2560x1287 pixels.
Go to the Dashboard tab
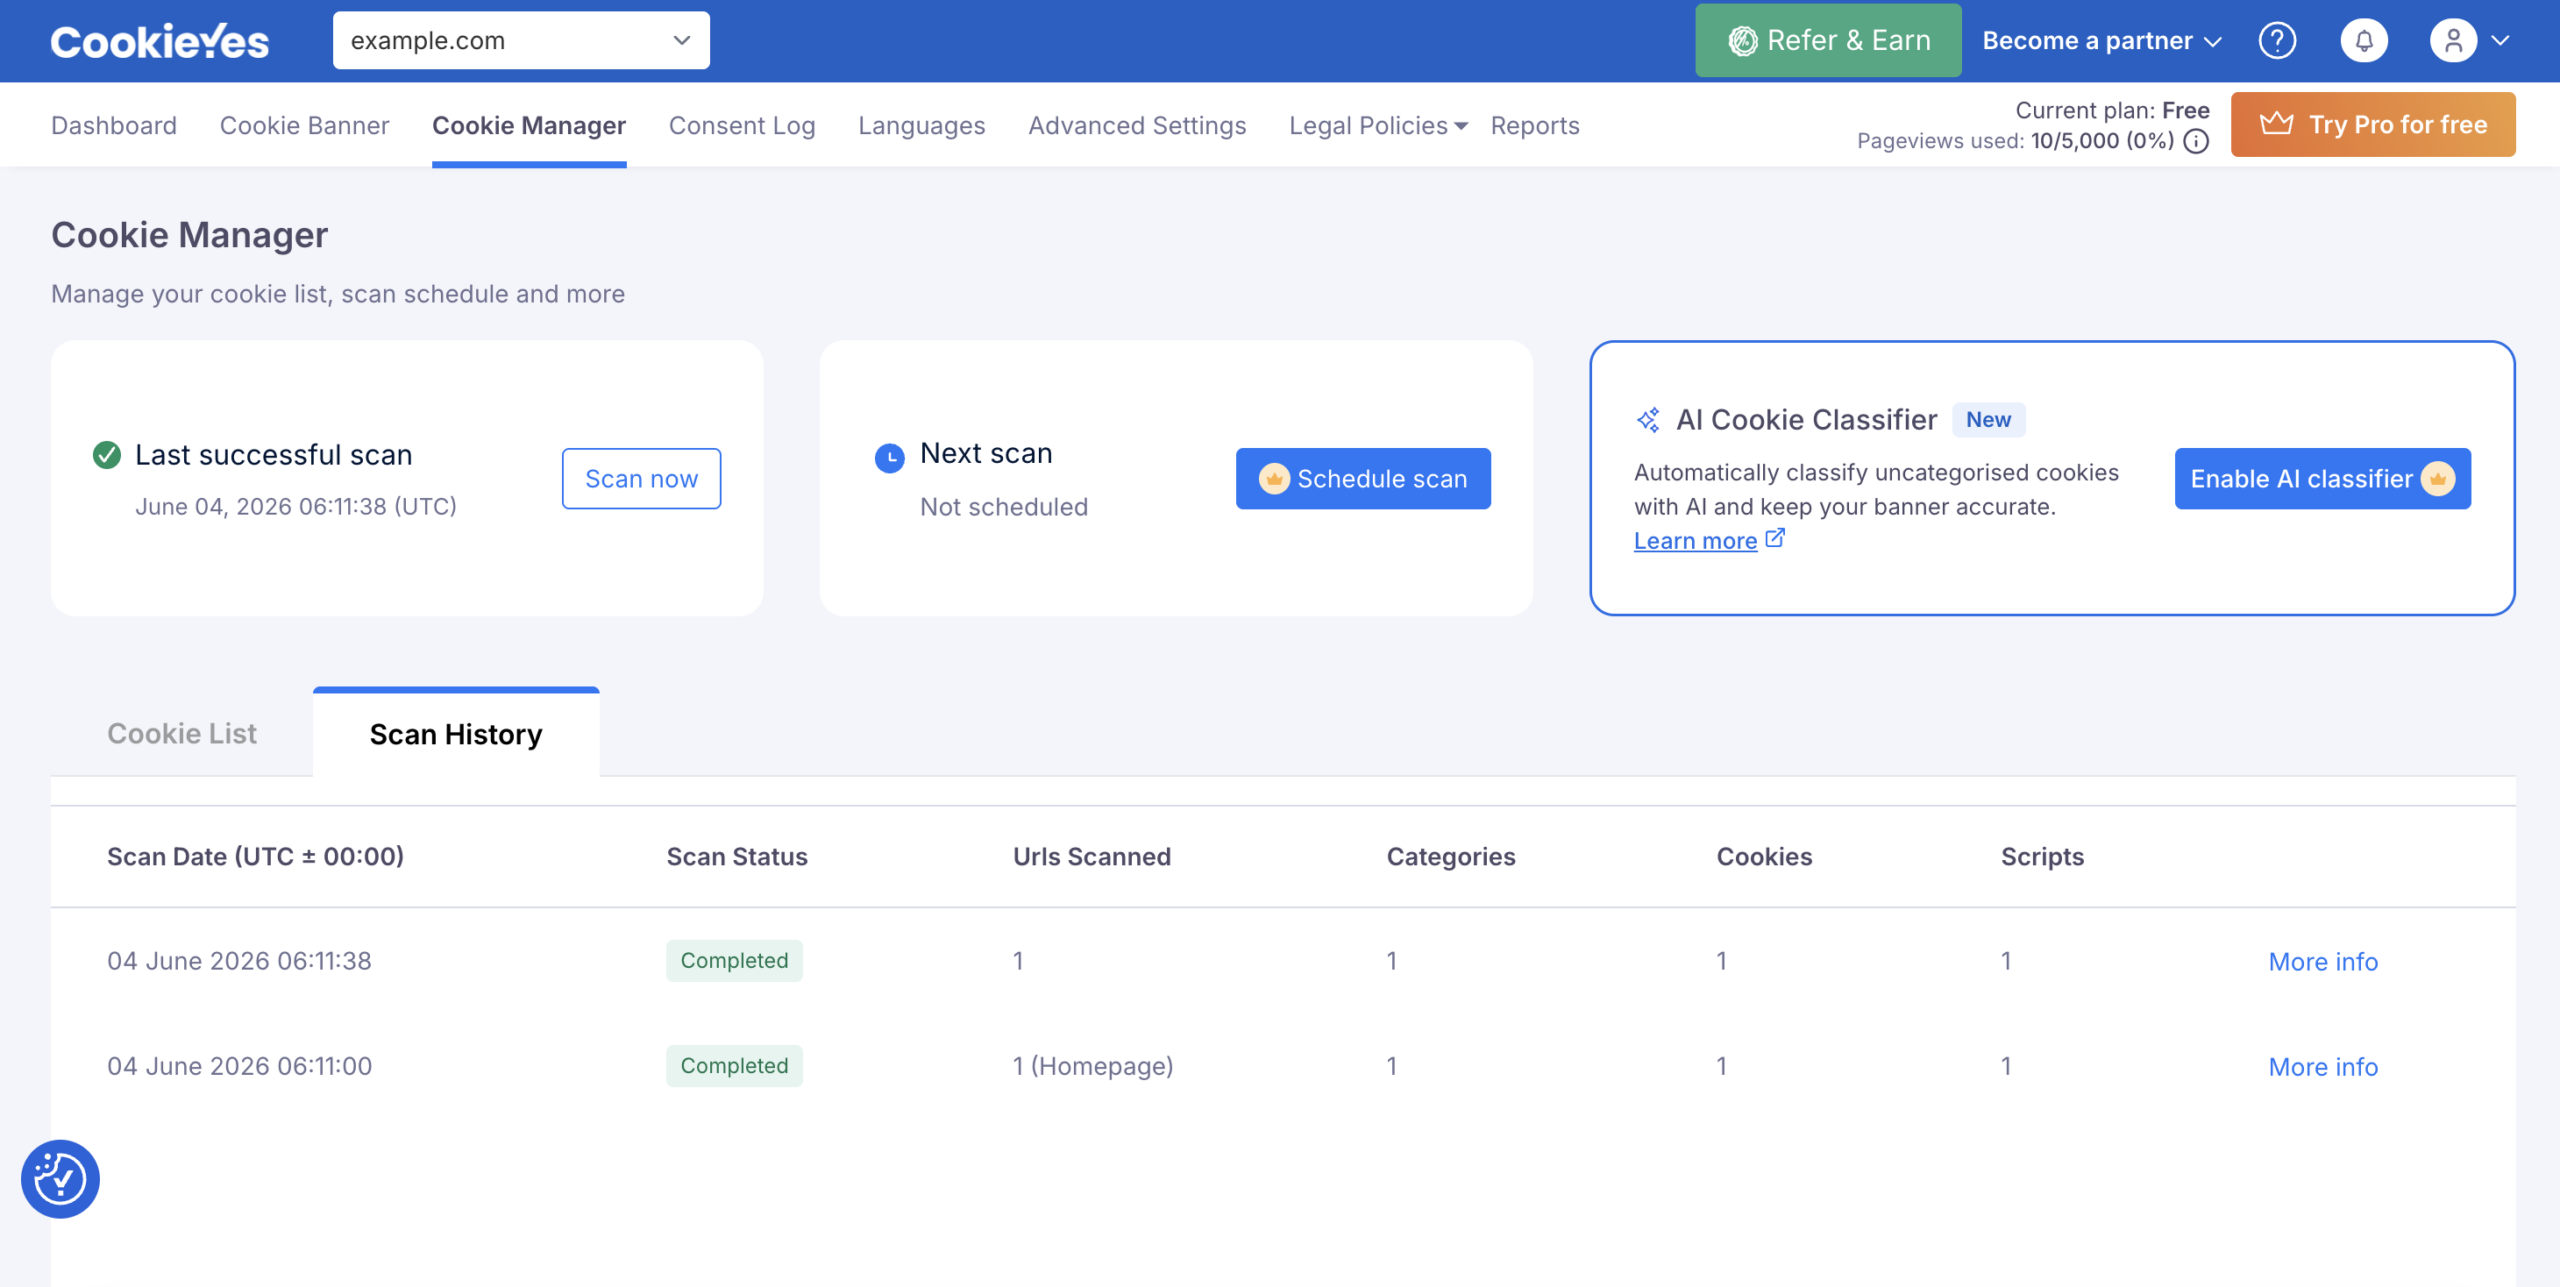click(114, 125)
